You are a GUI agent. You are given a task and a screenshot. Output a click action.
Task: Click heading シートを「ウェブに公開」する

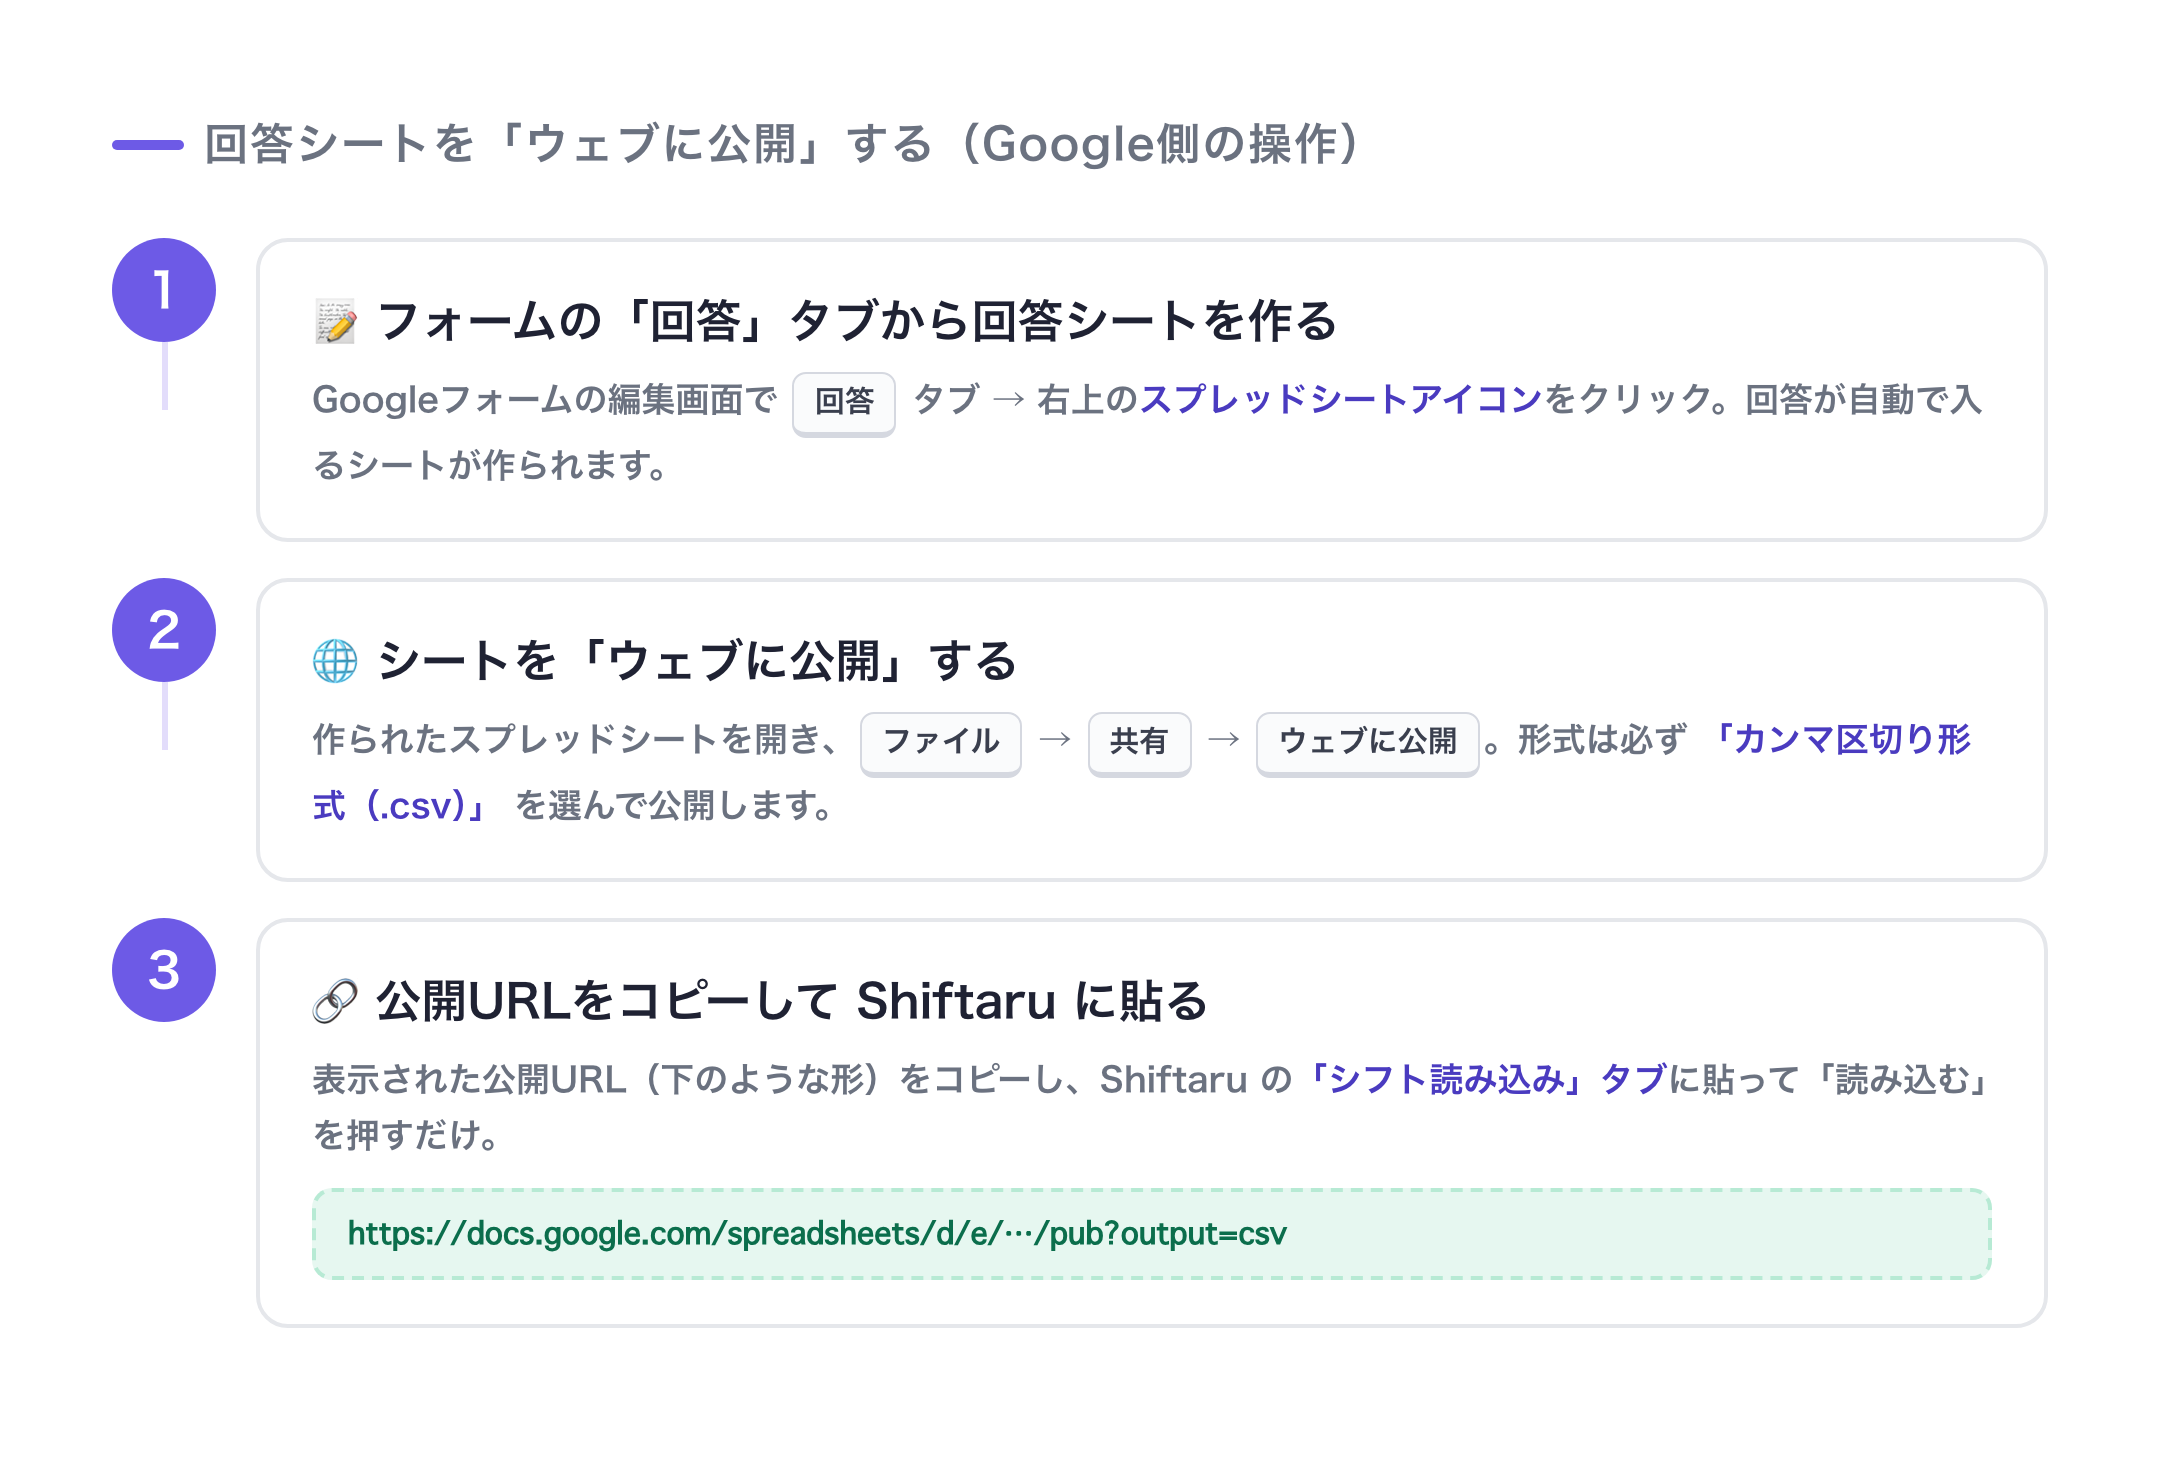(x=697, y=661)
